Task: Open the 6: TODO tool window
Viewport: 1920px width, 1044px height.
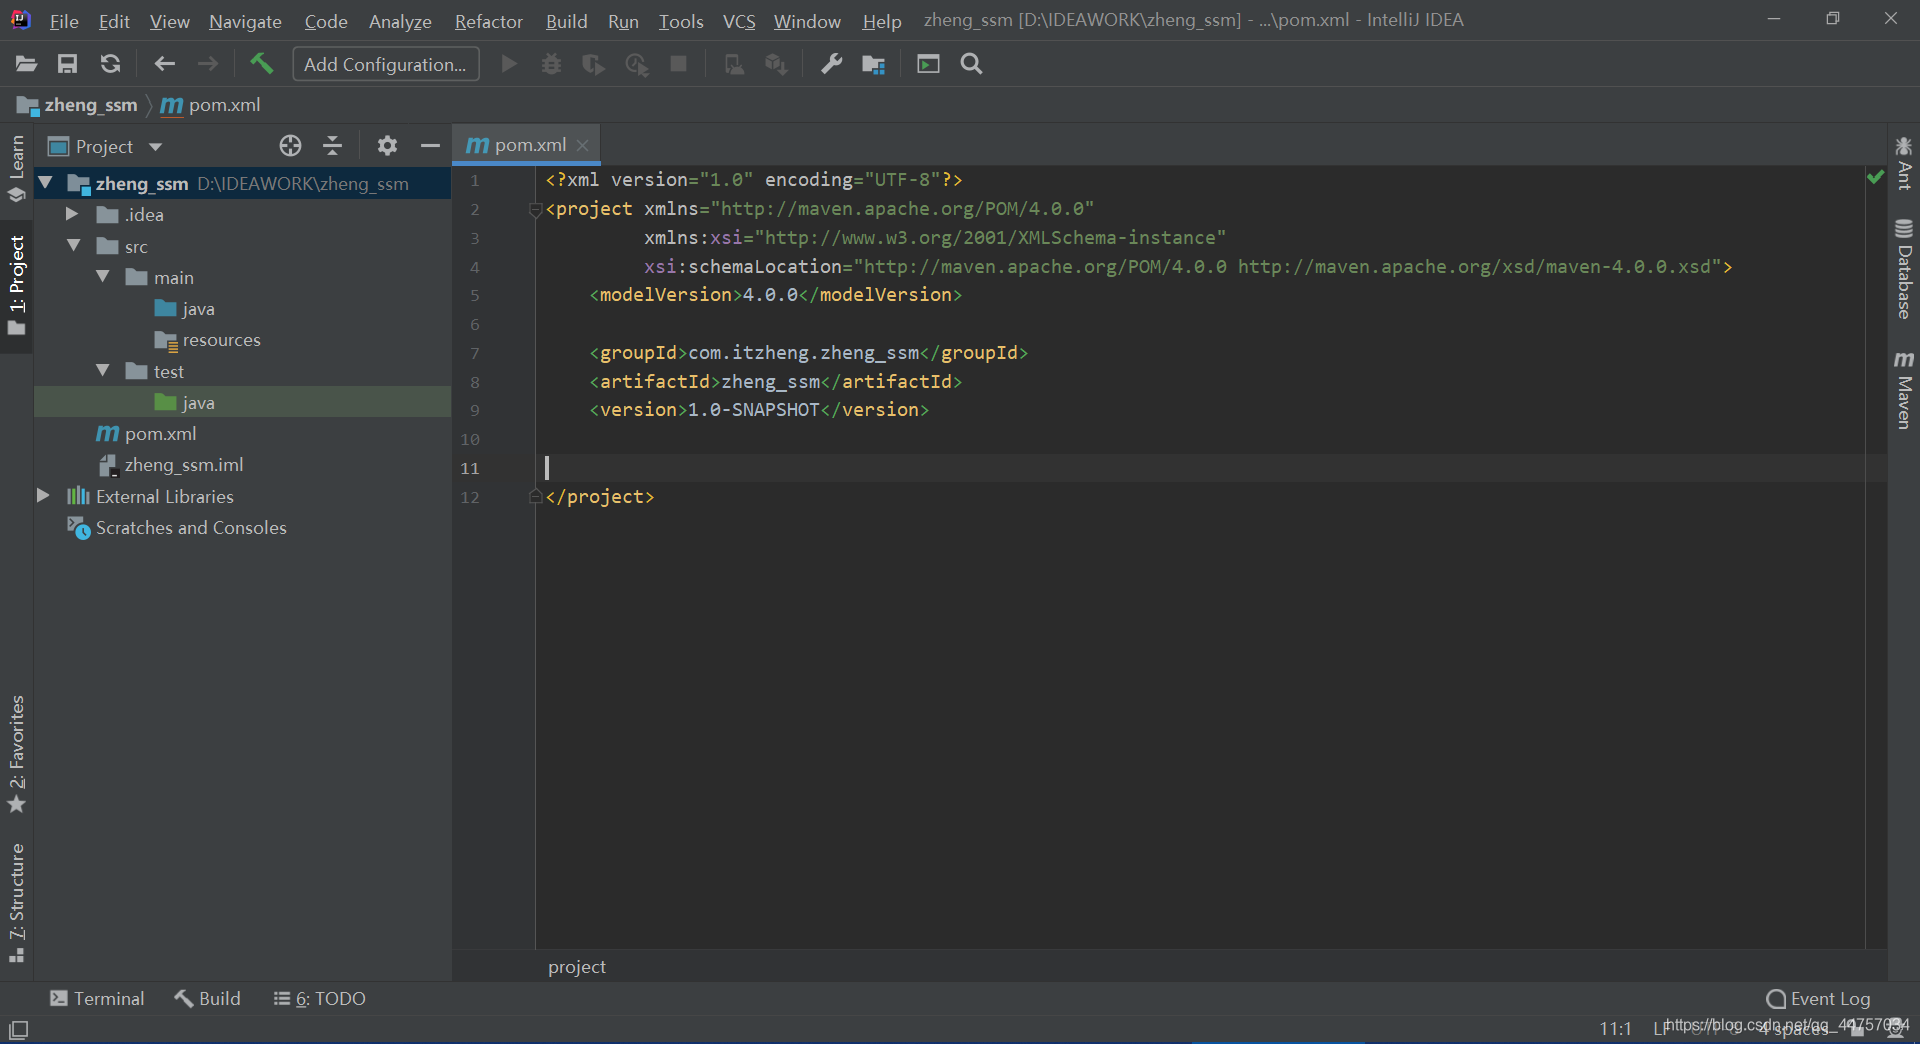Action: (319, 998)
